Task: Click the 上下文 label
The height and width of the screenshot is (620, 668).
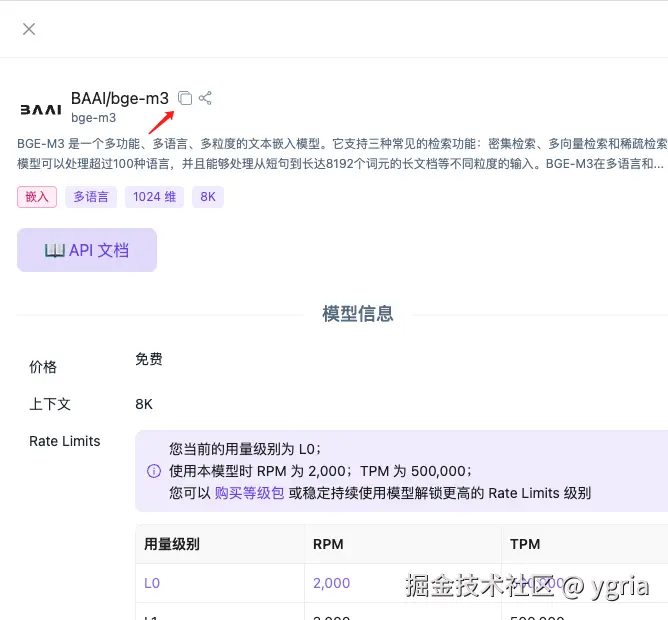Action: point(50,404)
